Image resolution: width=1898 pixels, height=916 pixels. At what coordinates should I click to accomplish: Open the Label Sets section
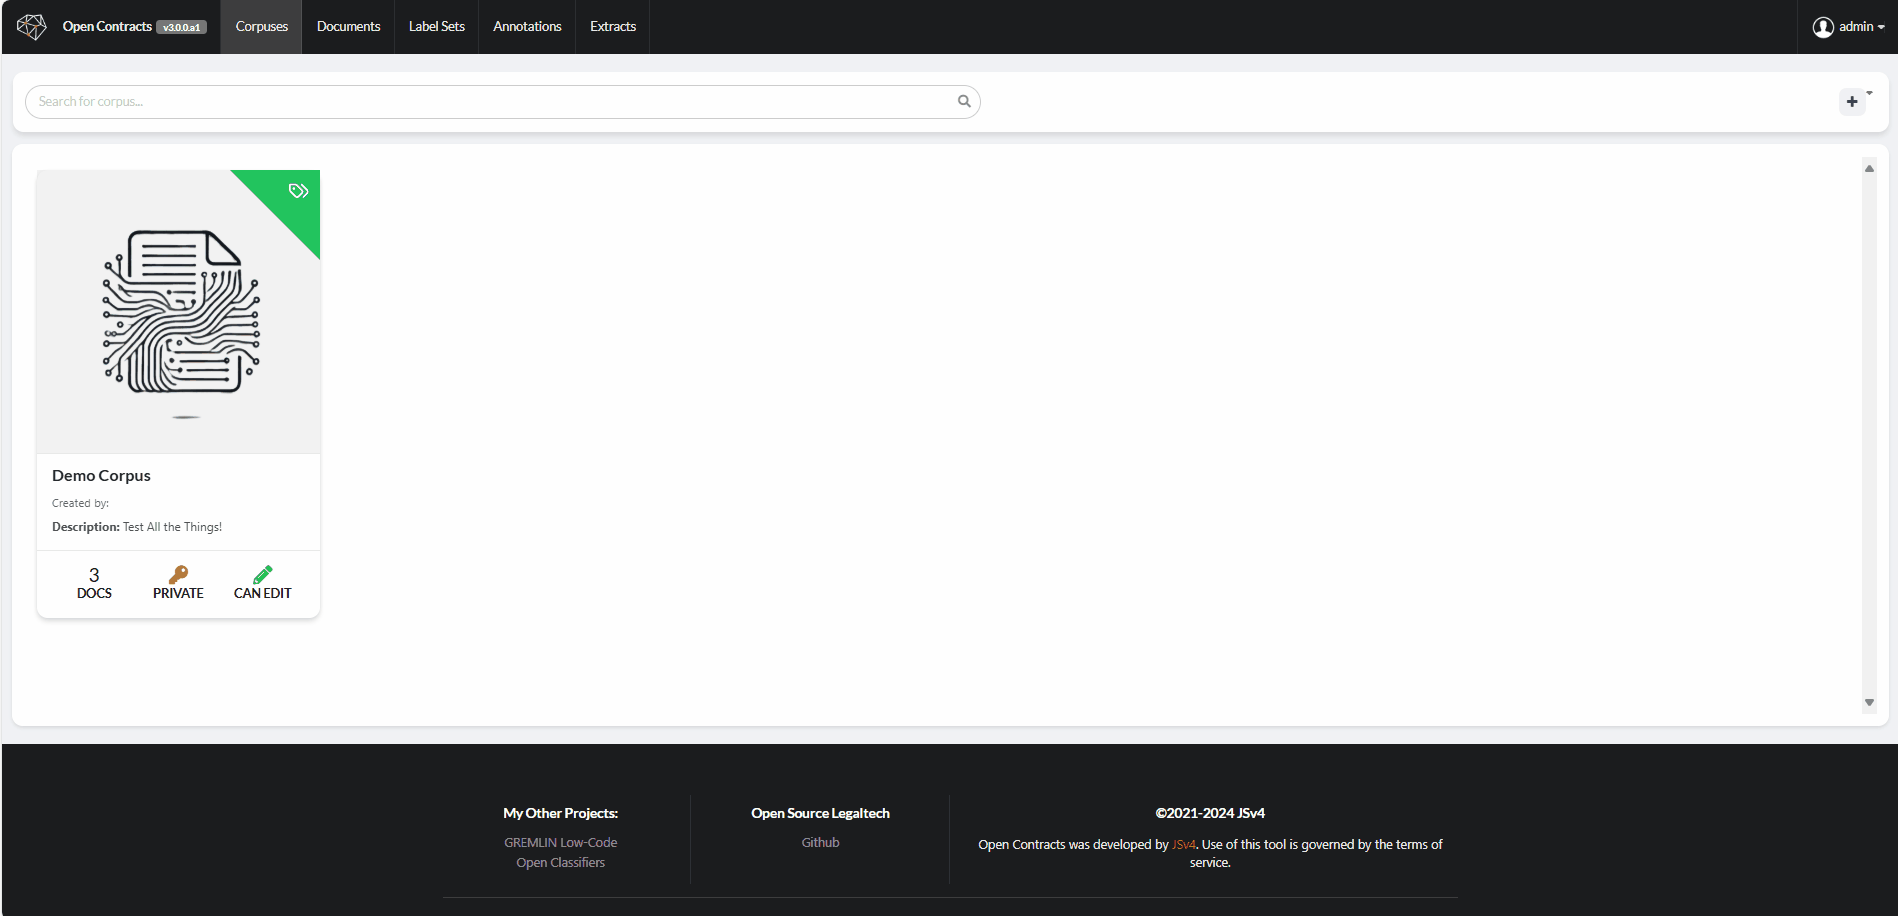pyautogui.click(x=436, y=26)
